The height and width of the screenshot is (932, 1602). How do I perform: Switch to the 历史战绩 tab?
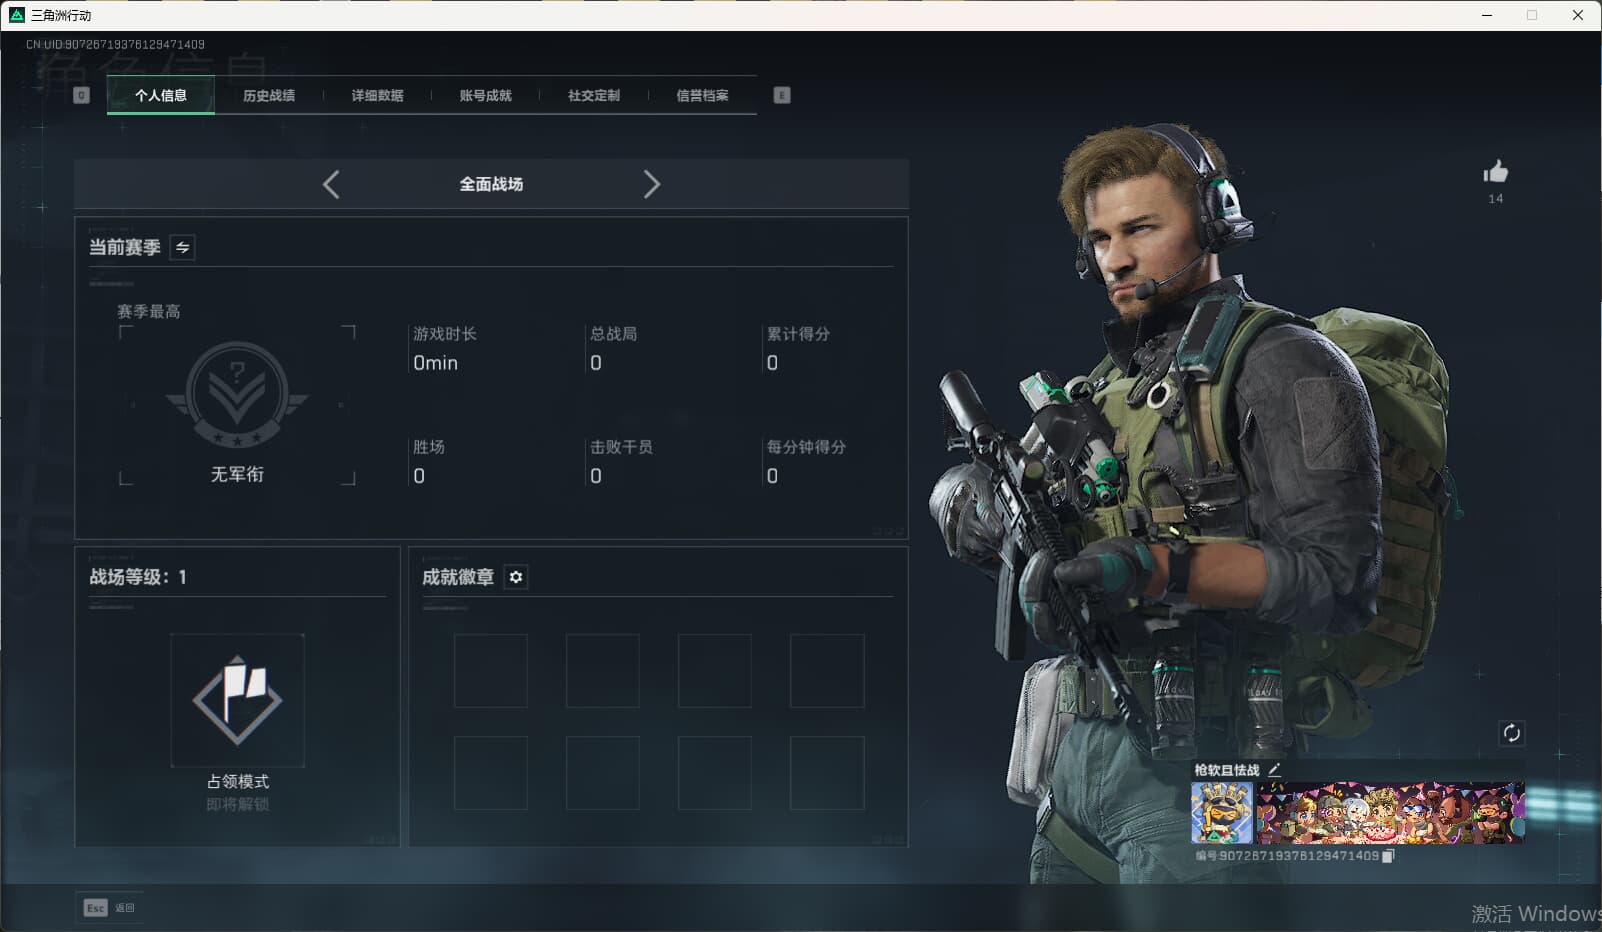pyautogui.click(x=269, y=95)
